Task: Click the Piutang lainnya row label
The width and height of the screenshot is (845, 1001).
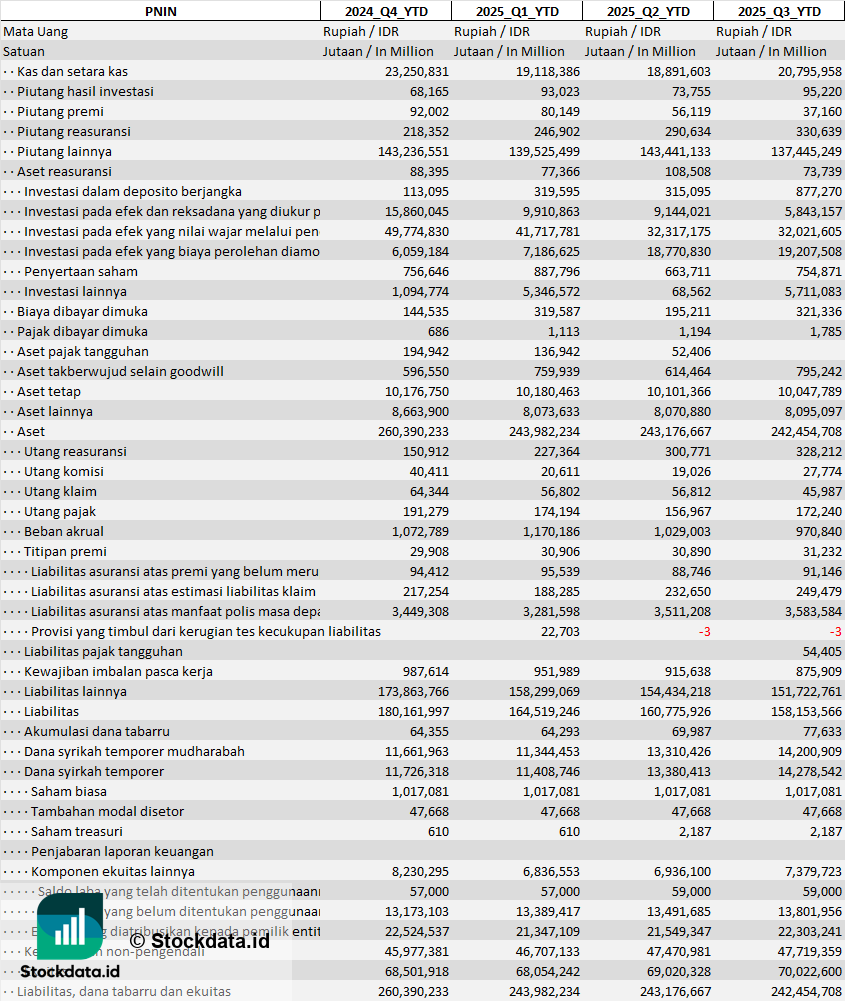Action: (64, 151)
